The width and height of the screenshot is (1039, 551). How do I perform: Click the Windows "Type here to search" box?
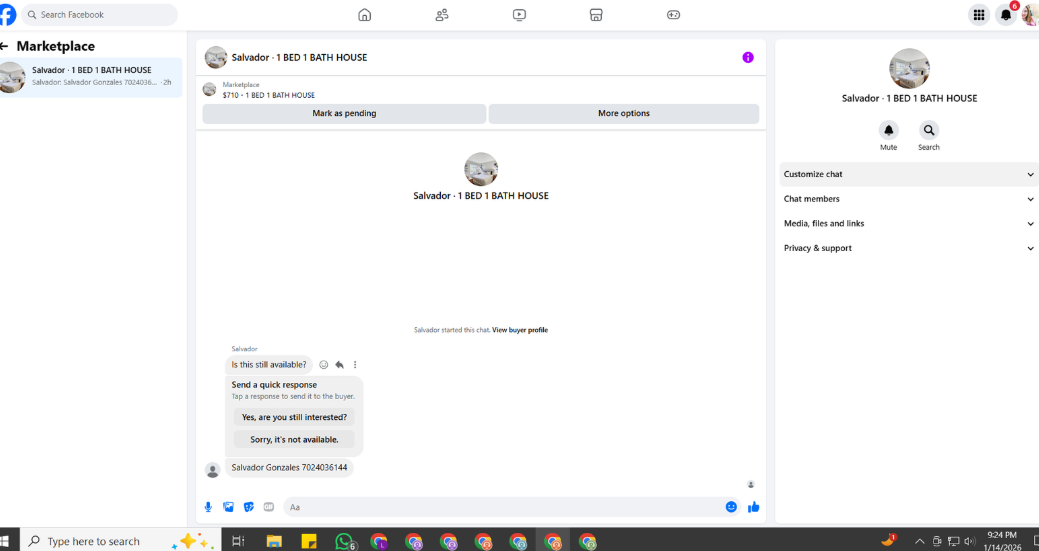point(119,541)
